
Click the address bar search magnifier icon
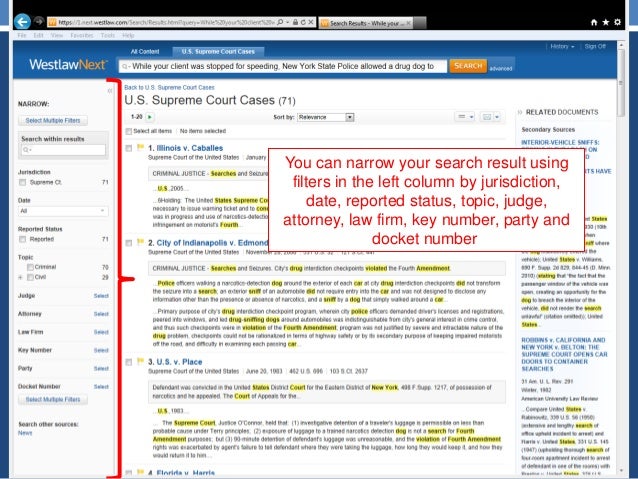(280, 22)
